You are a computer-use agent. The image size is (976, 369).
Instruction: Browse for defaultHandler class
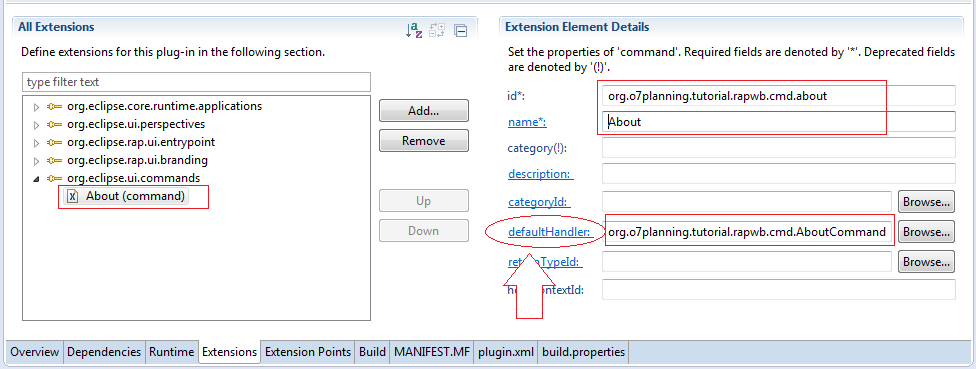926,231
